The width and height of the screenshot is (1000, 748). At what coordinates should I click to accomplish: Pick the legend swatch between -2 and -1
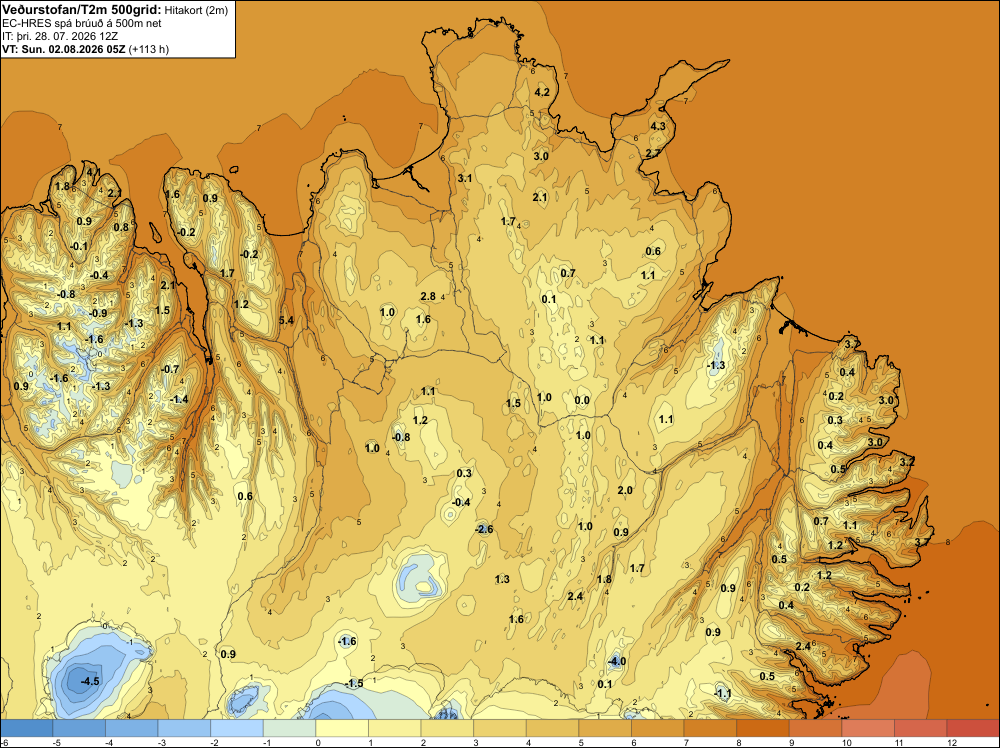pyautogui.click(x=237, y=728)
